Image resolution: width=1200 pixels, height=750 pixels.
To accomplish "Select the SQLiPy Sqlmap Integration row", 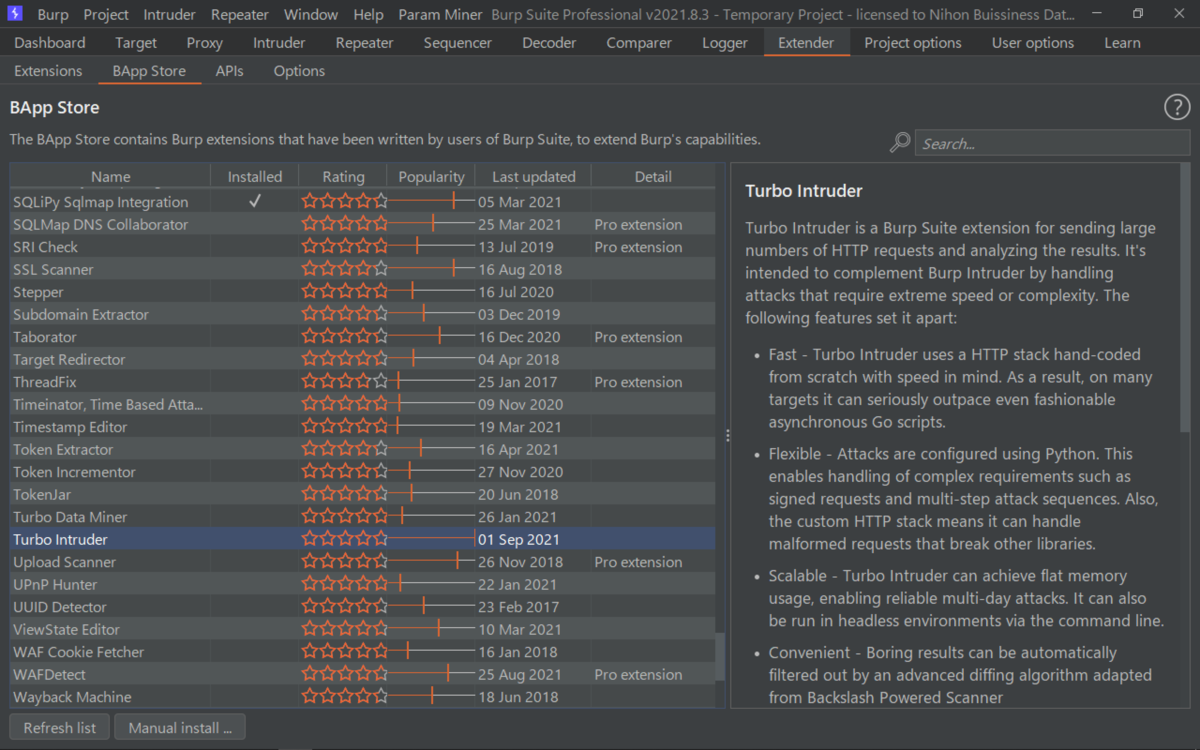I will coord(362,201).
